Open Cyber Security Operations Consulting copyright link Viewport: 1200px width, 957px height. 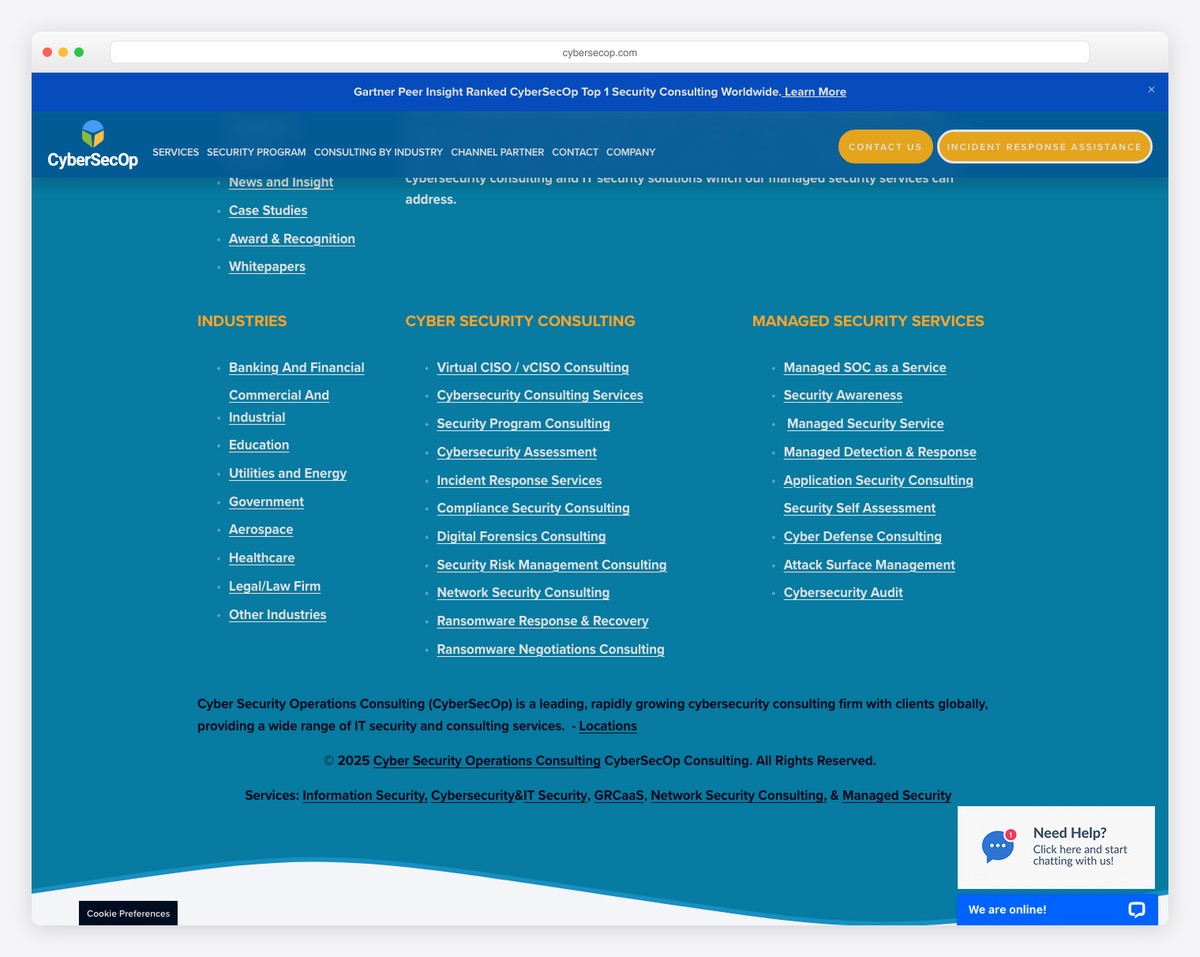[487, 761]
